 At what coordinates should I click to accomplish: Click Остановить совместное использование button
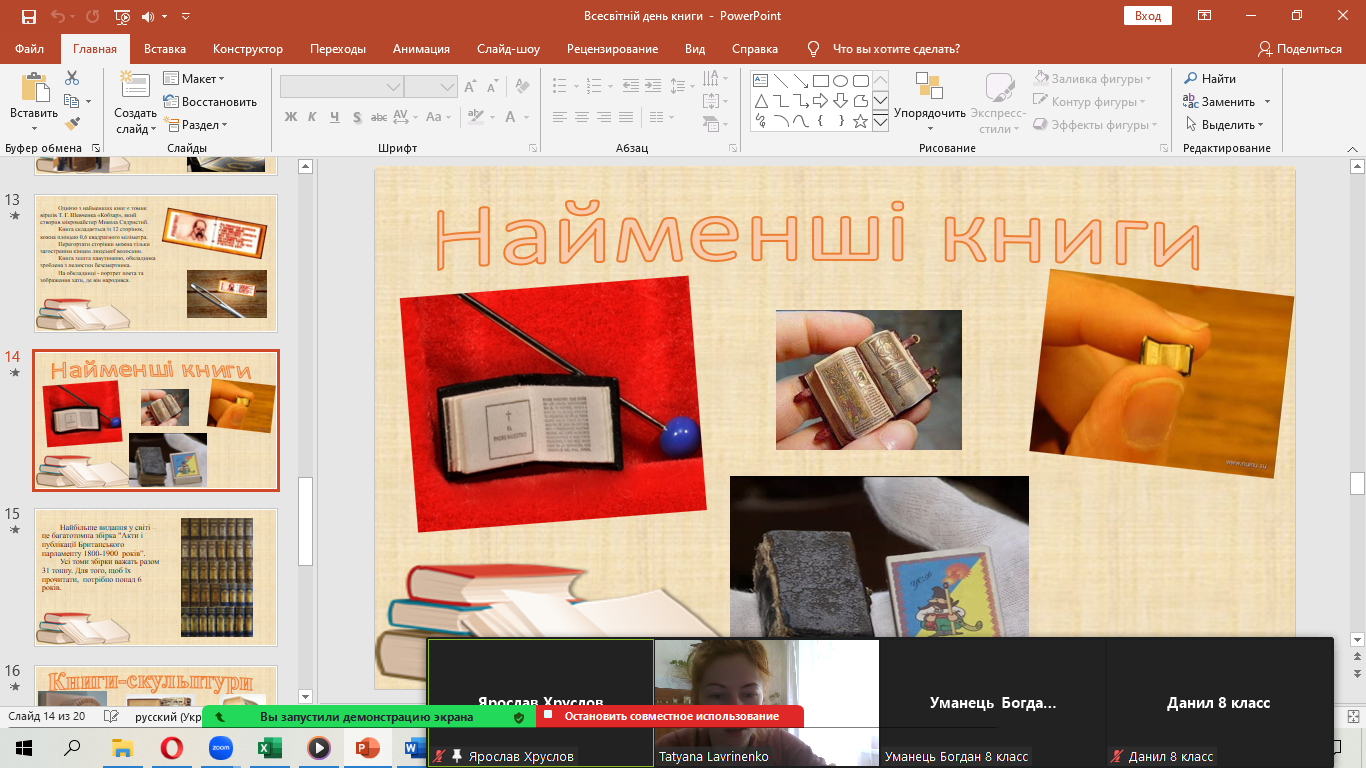pos(670,716)
